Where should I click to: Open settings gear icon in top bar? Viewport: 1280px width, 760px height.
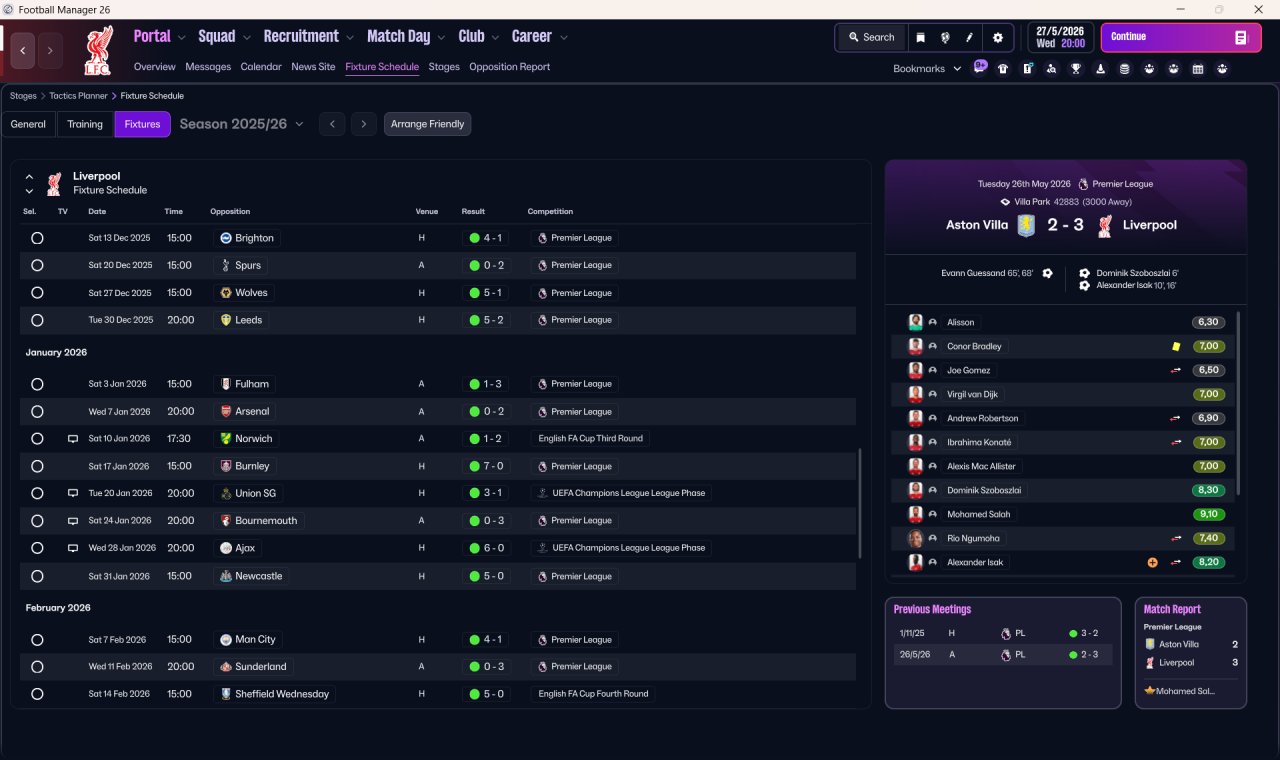click(x=997, y=37)
